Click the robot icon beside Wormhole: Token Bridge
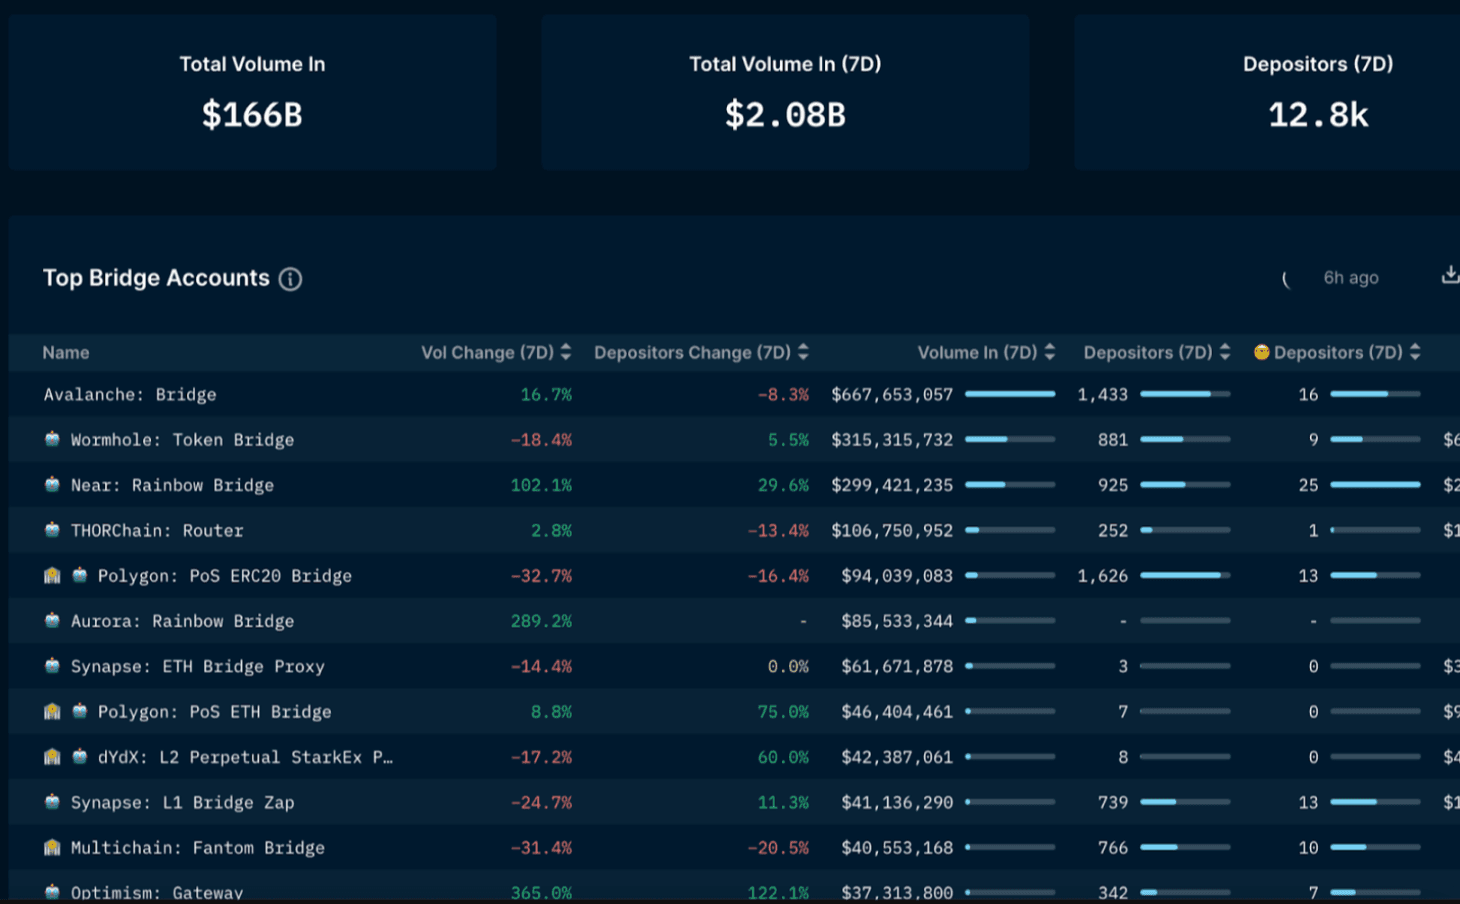 coord(52,439)
